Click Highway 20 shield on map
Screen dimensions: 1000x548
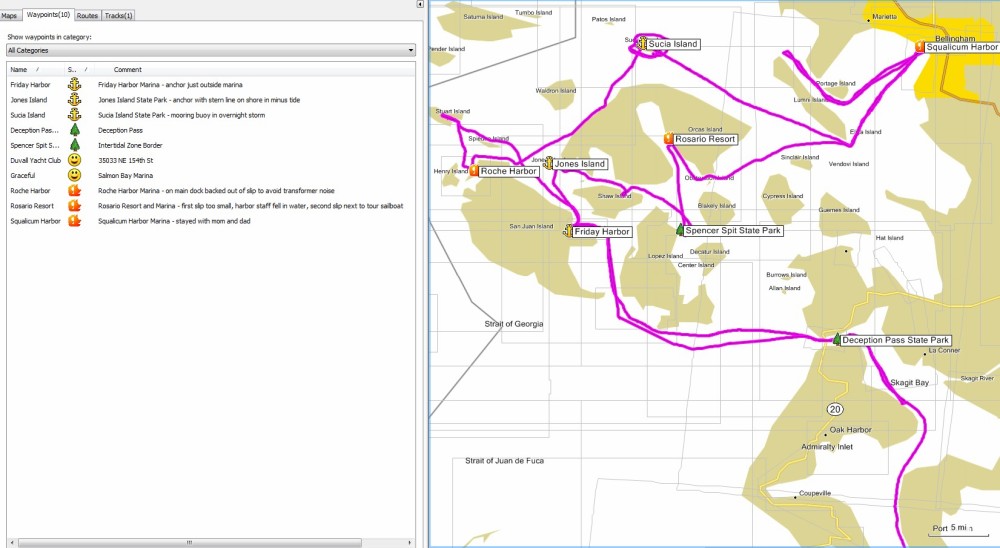coord(833,410)
